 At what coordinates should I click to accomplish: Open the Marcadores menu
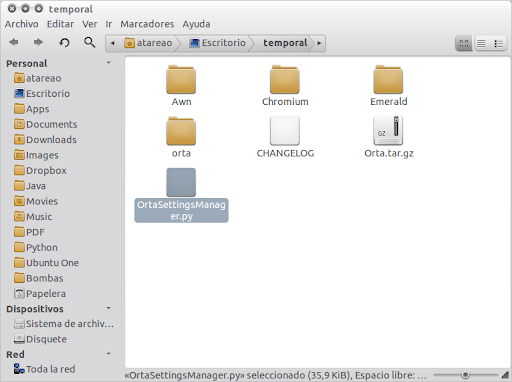(147, 24)
